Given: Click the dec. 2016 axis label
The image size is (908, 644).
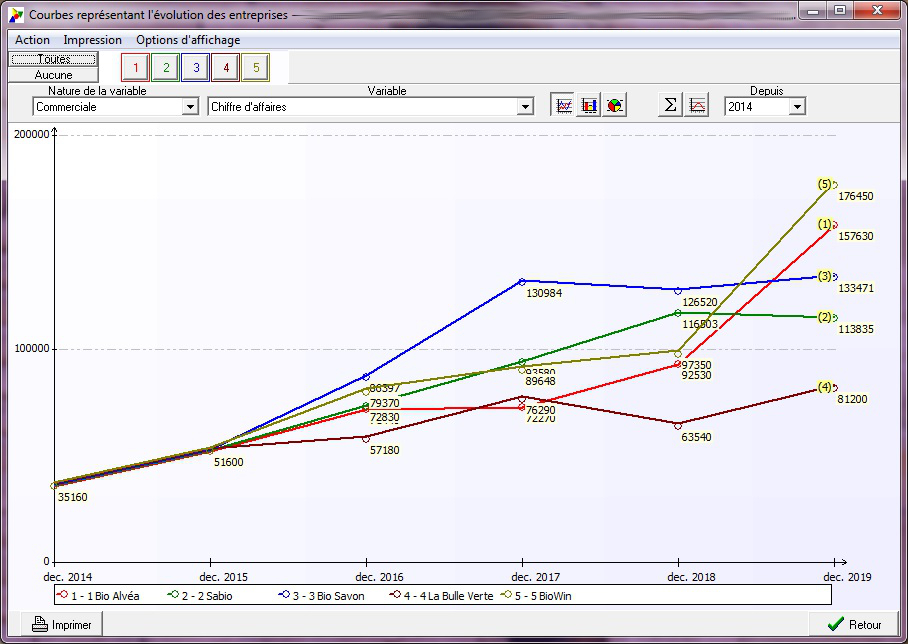Looking at the screenshot, I should [x=379, y=577].
